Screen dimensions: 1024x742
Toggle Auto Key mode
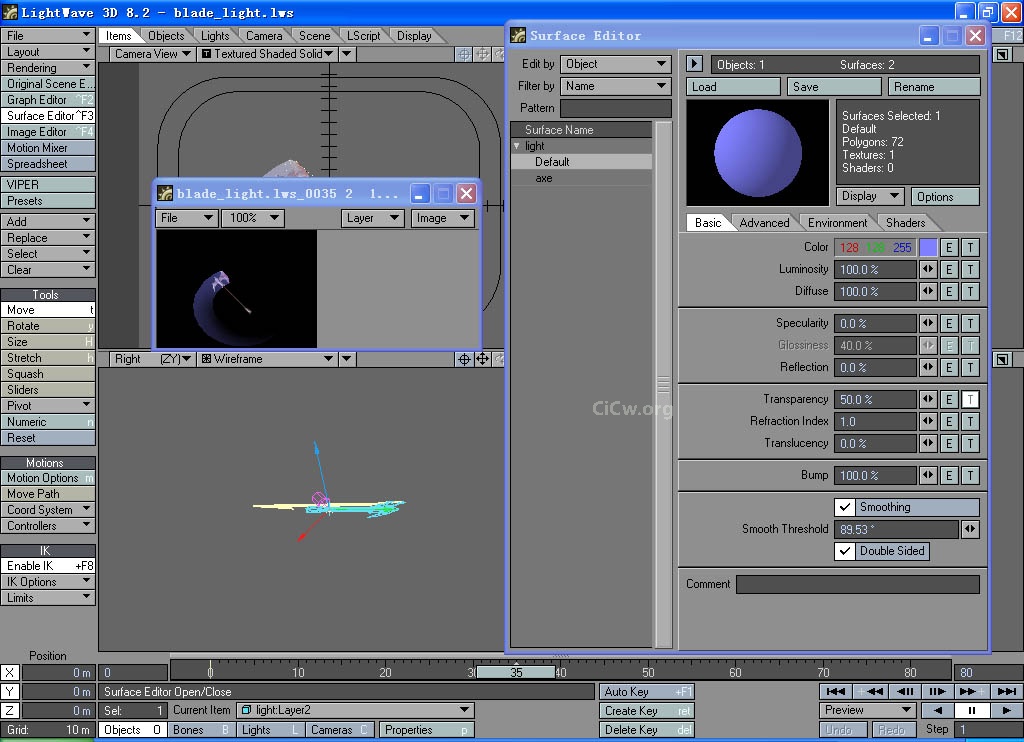pyautogui.click(x=647, y=692)
